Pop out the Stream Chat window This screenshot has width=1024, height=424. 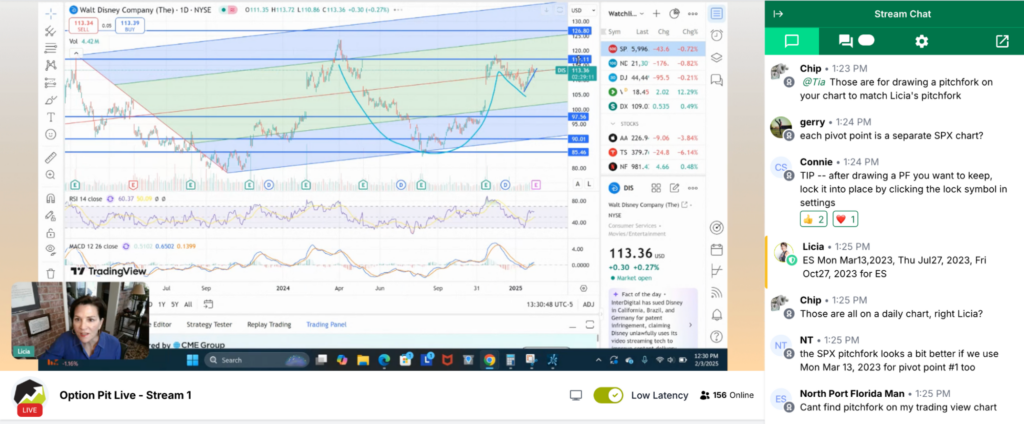pyautogui.click(x=1002, y=41)
